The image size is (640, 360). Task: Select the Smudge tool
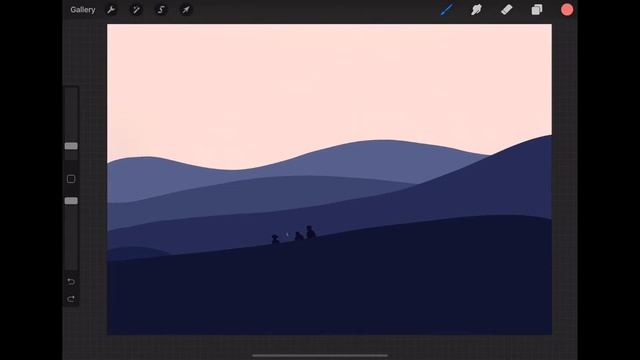coord(476,10)
